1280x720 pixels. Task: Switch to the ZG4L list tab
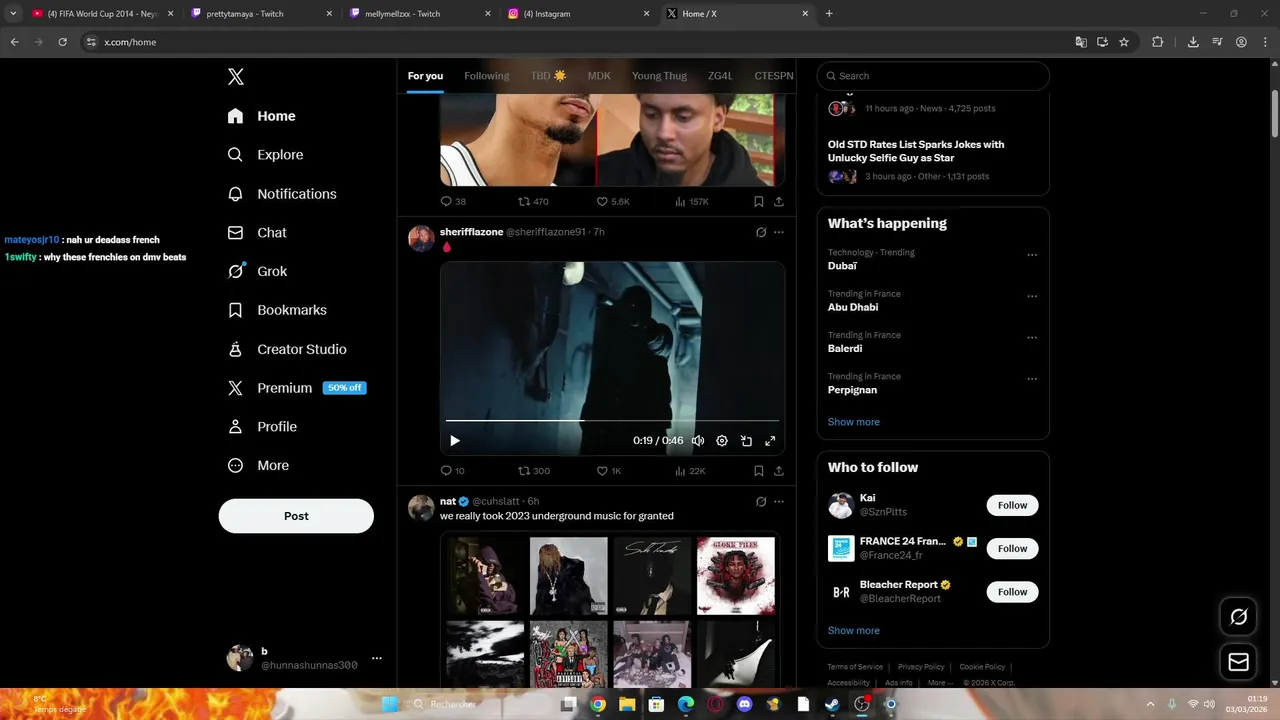click(720, 76)
